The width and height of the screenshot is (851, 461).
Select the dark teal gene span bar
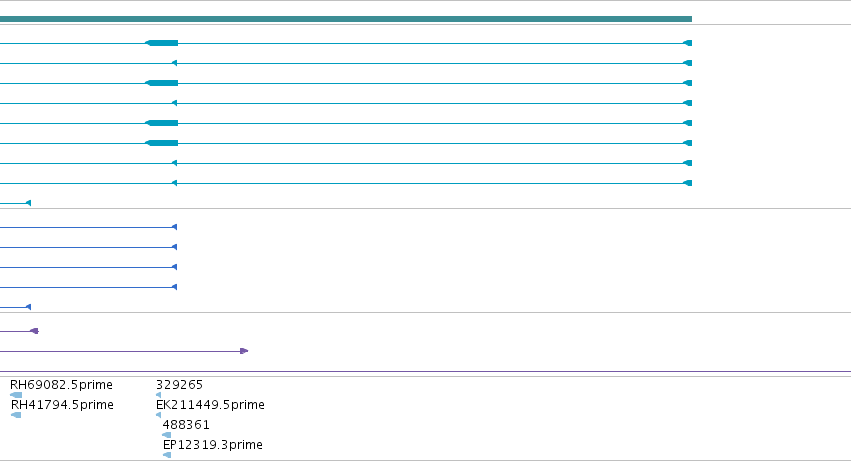346,19
